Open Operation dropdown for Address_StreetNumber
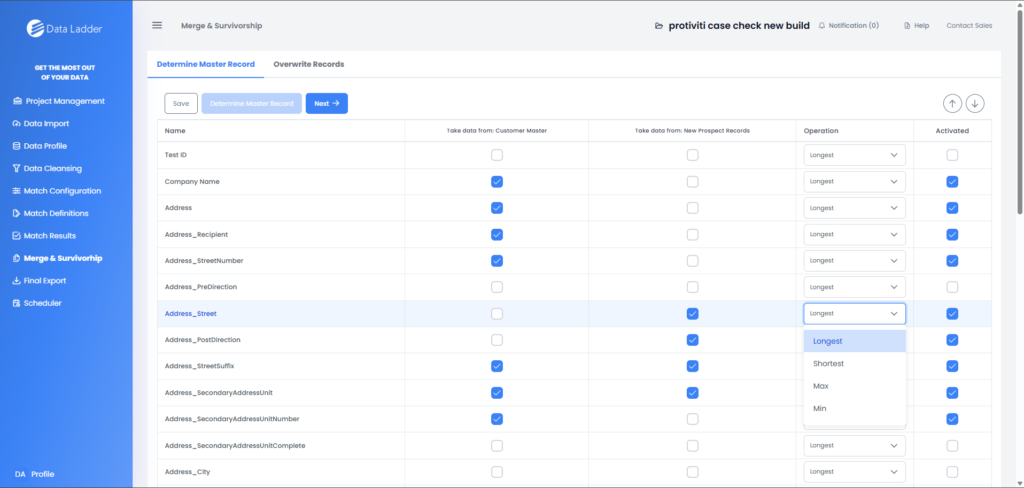Screen dimensions: 1024x488 point(854,261)
